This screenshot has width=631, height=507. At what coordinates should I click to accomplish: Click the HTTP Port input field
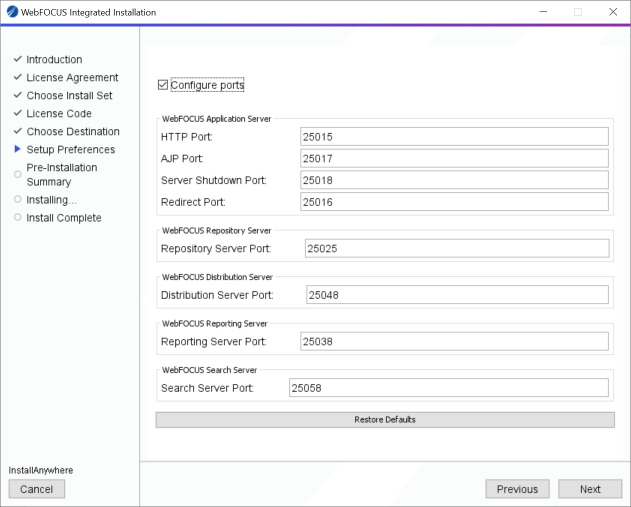[454, 136]
